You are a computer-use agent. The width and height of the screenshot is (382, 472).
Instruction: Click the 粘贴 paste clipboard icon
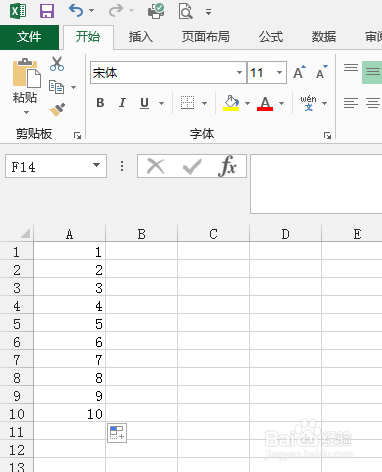[27, 73]
